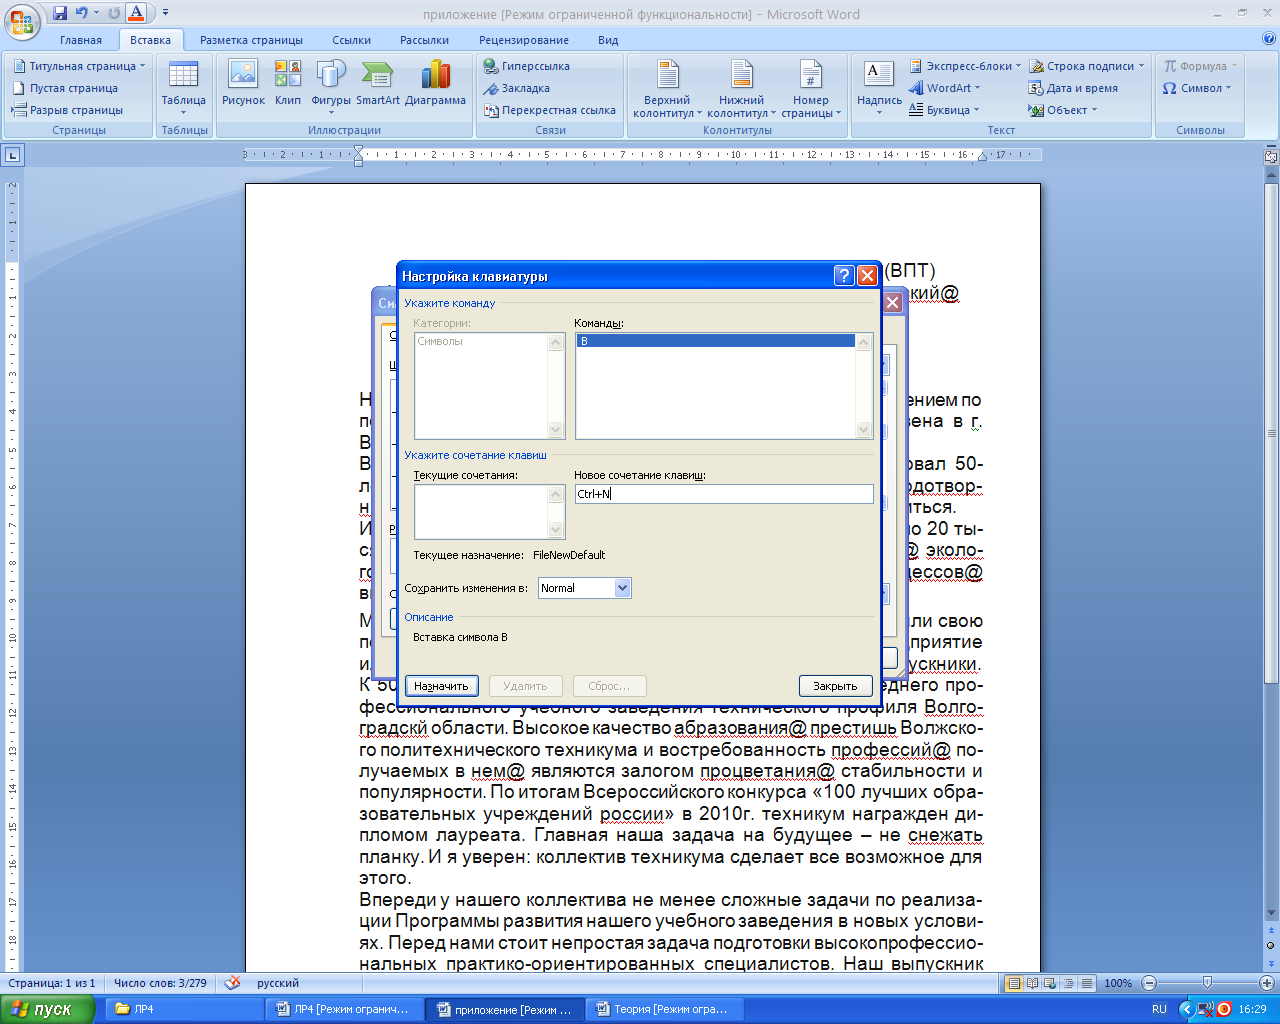Open Объект object dropdown
Image resolution: width=1280 pixels, height=1024 pixels.
tap(1063, 110)
